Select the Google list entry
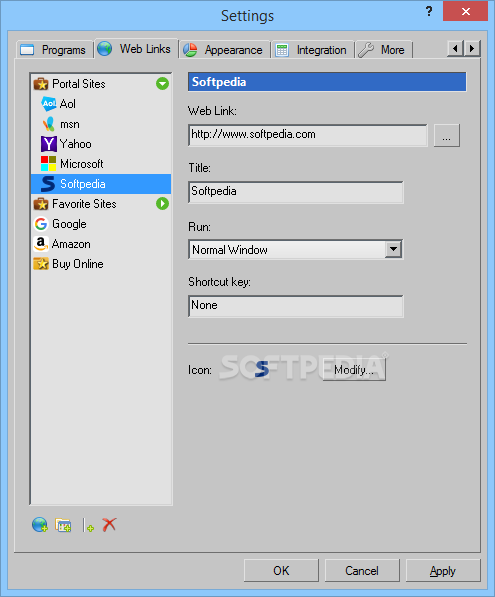Image resolution: width=495 pixels, height=597 pixels. [101, 224]
